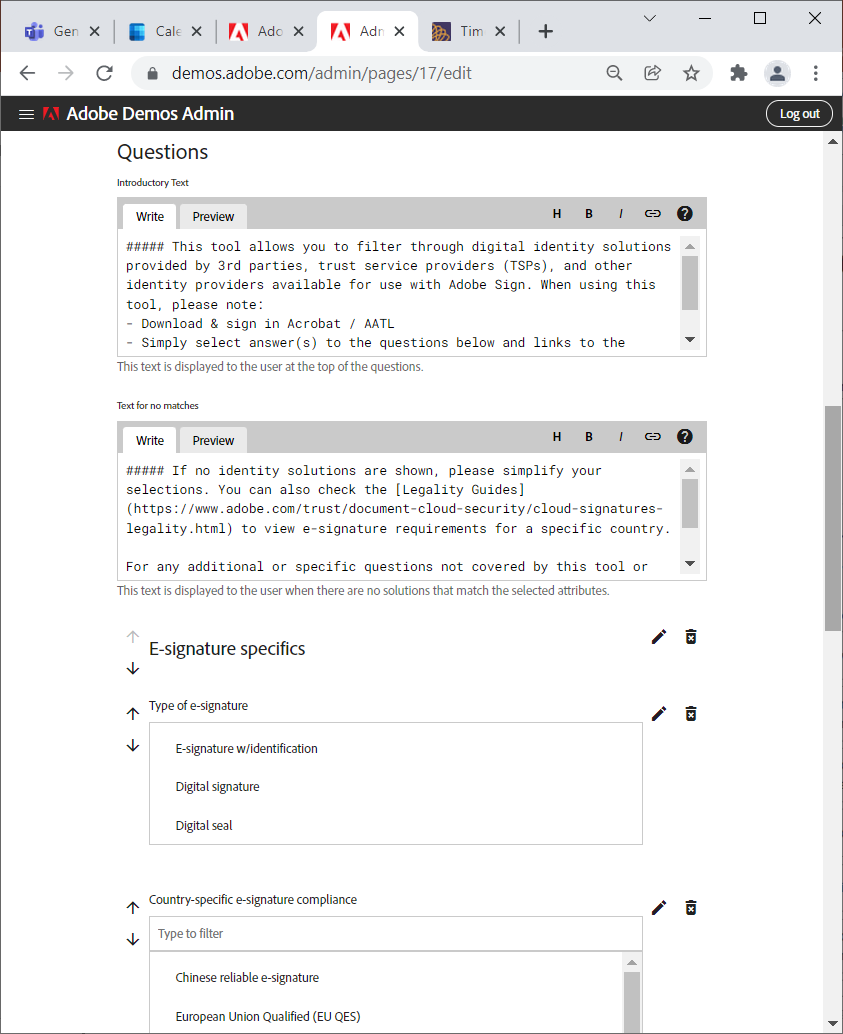
Task: Insert heading in Introductory Text editor
Action: [557, 214]
